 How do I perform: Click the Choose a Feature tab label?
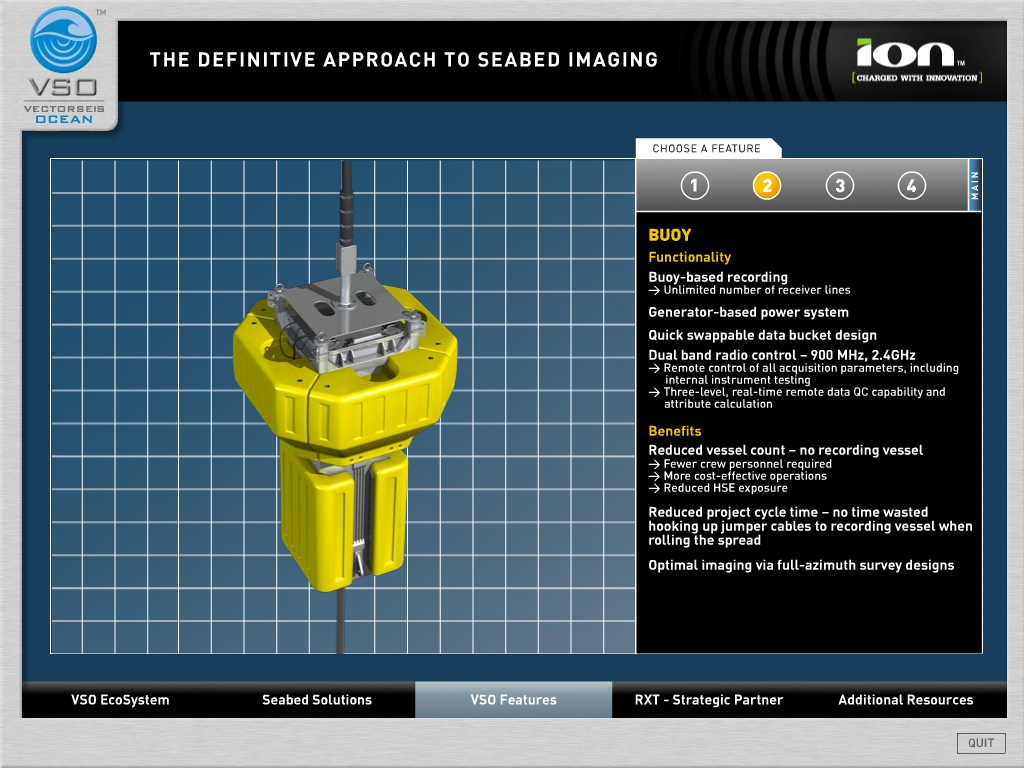click(x=707, y=149)
